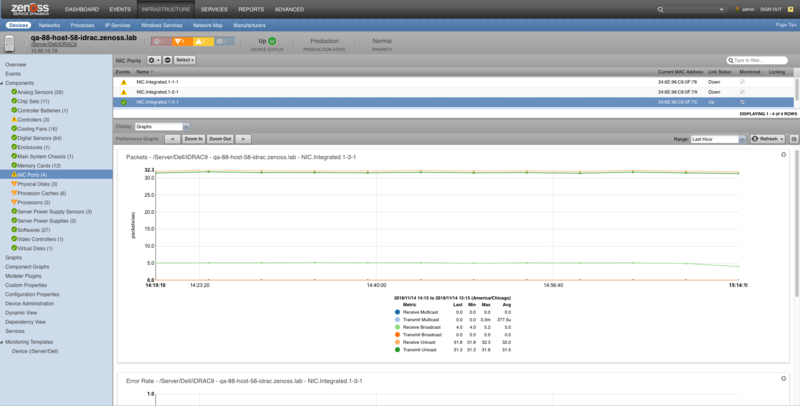The height and width of the screenshot is (406, 800).
Task: Open the Range Last Hour dropdown
Action: pos(742,139)
